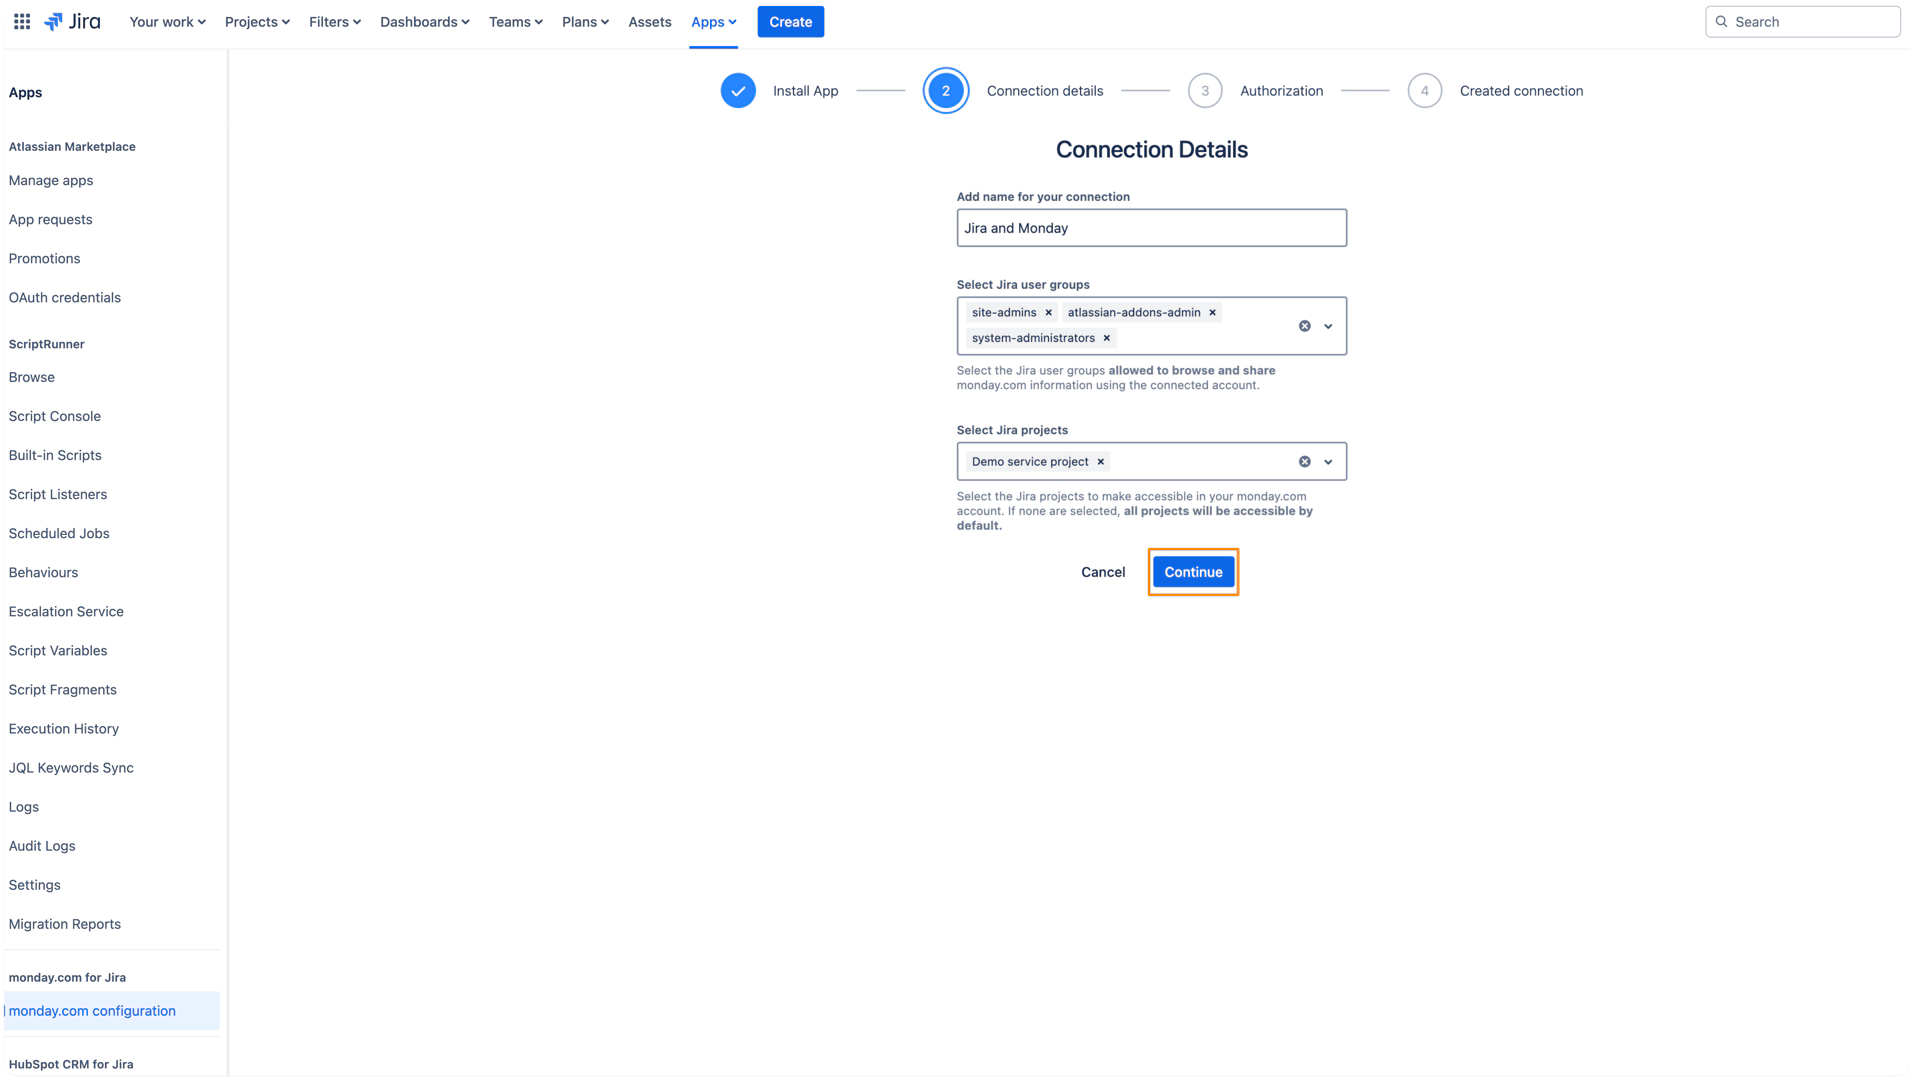
Task: Remove the Demo service project tag
Action: pyautogui.click(x=1100, y=462)
